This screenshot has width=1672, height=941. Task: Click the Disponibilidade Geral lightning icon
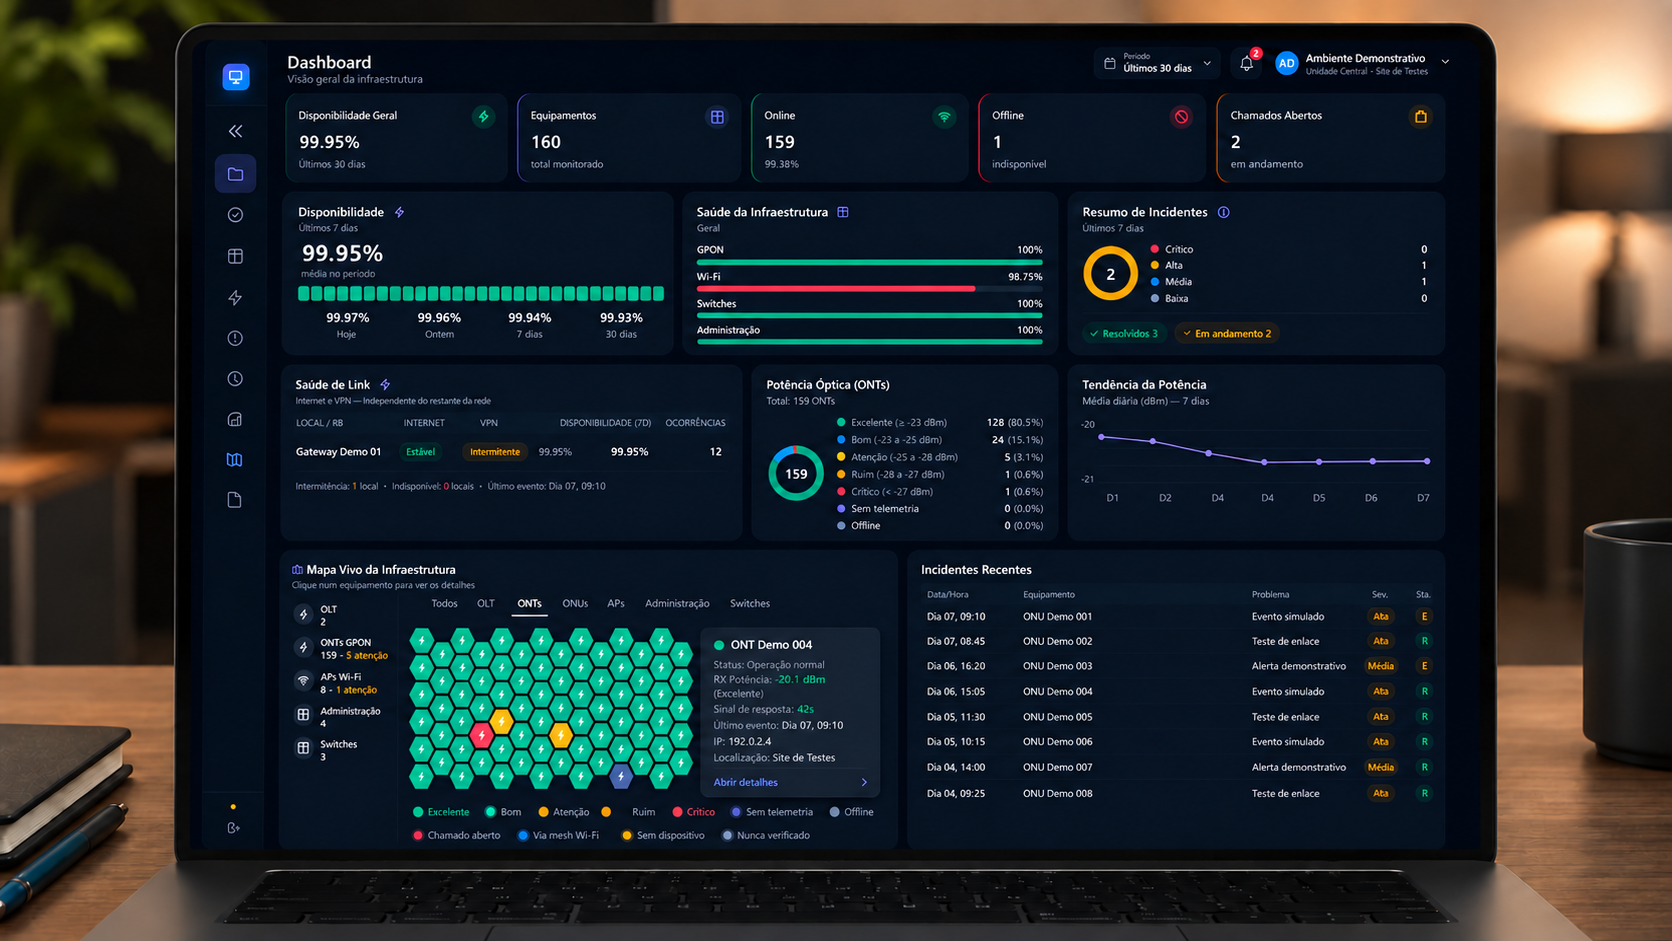coord(483,117)
